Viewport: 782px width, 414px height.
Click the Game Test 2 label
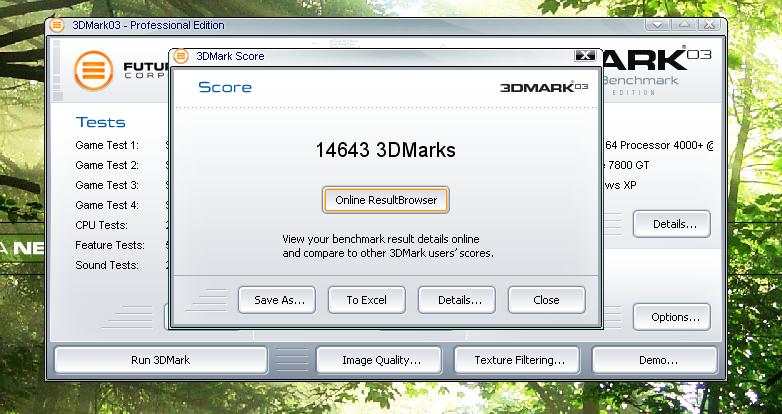[x=107, y=165]
